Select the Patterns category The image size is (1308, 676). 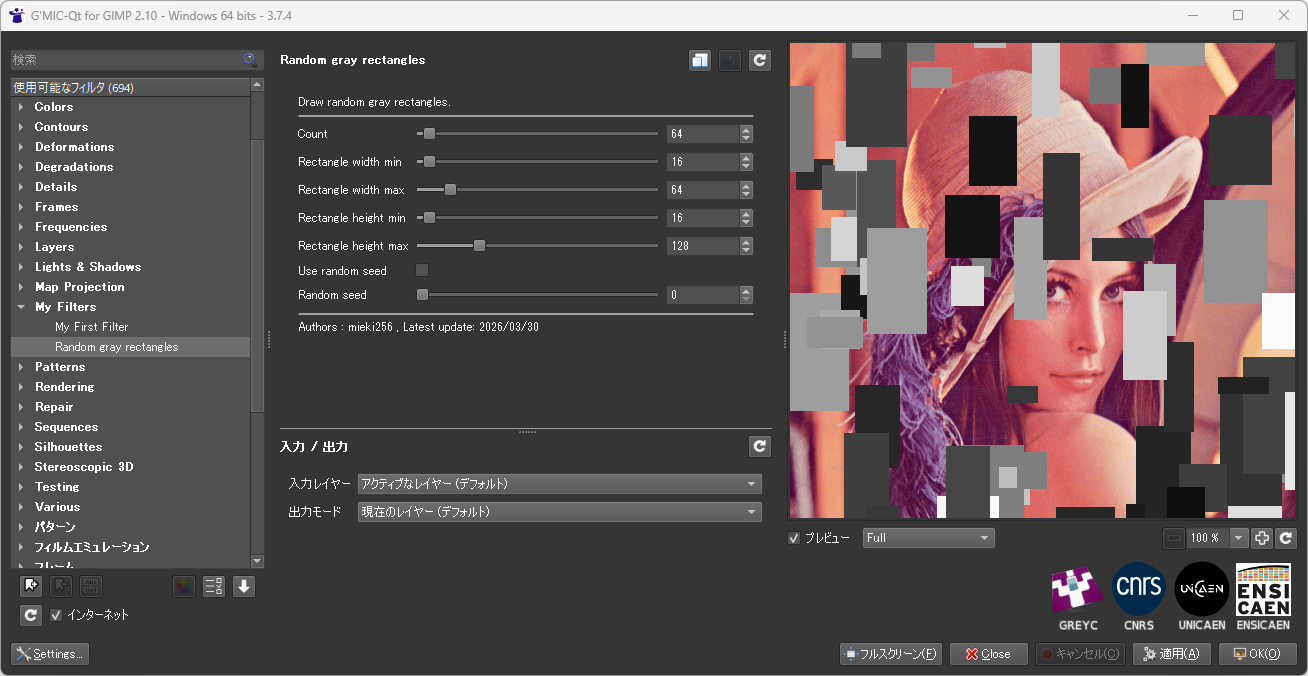[60, 367]
